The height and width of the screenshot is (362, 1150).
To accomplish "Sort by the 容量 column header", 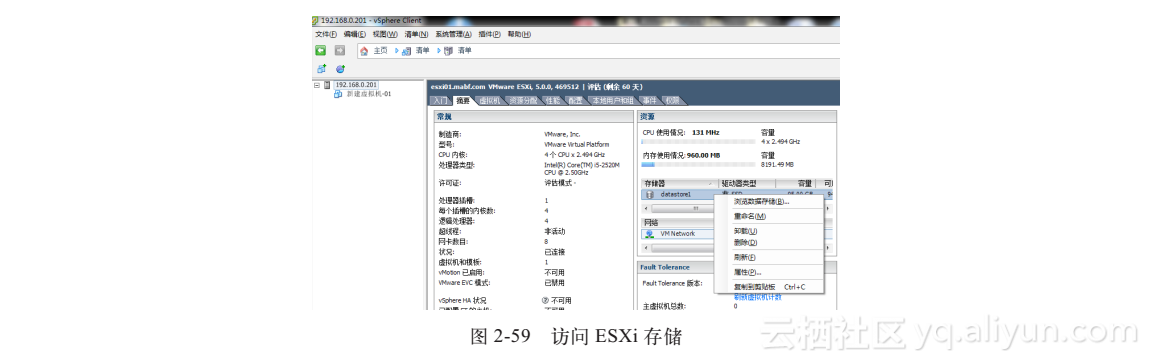I will click(797, 183).
